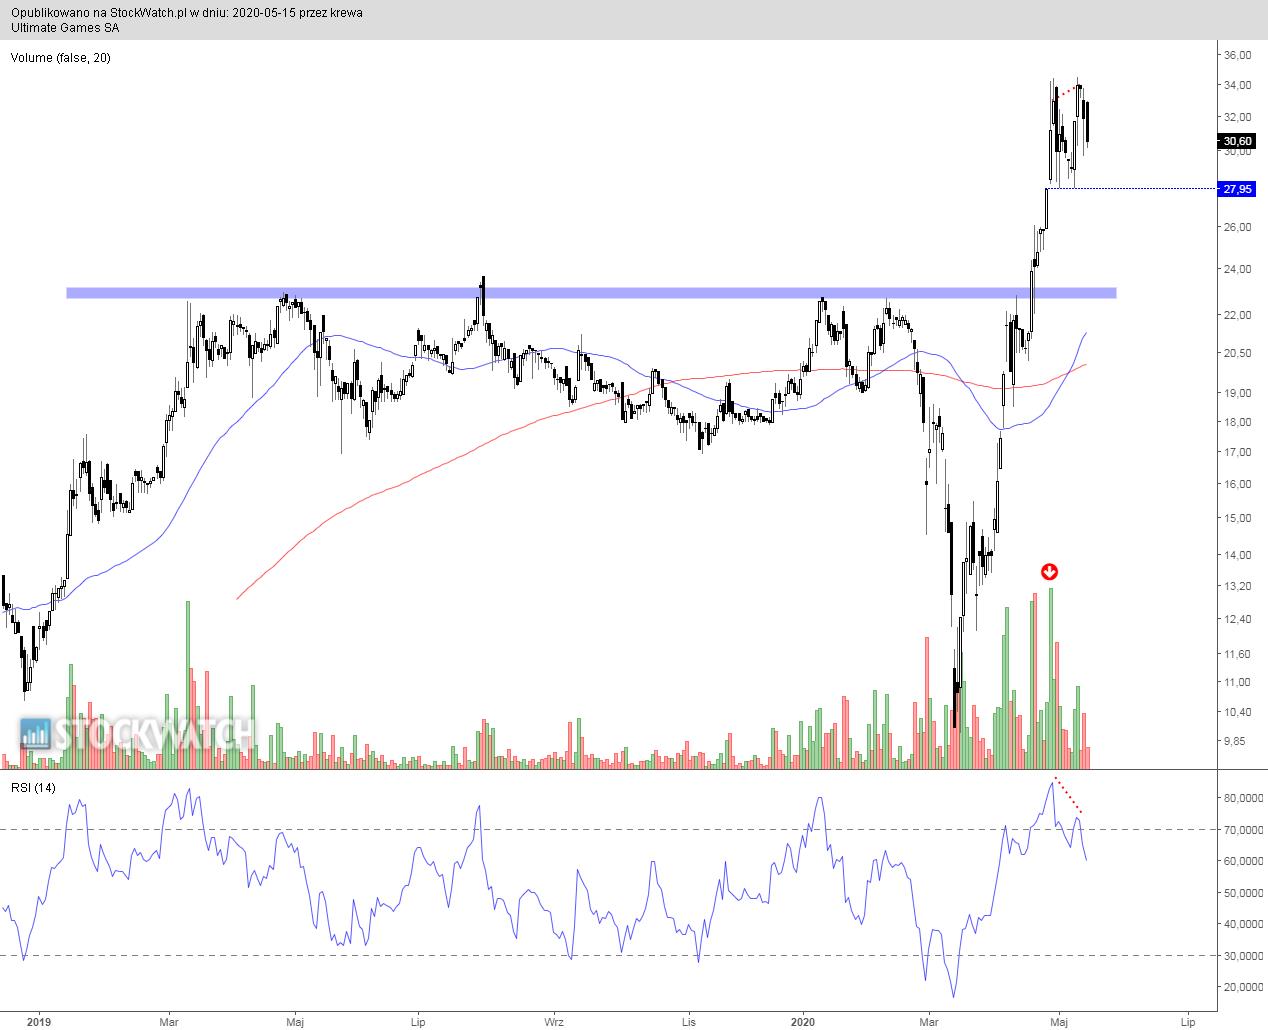Click the 24,00 price axis value
This screenshot has width=1268, height=1030.
pos(1238,270)
